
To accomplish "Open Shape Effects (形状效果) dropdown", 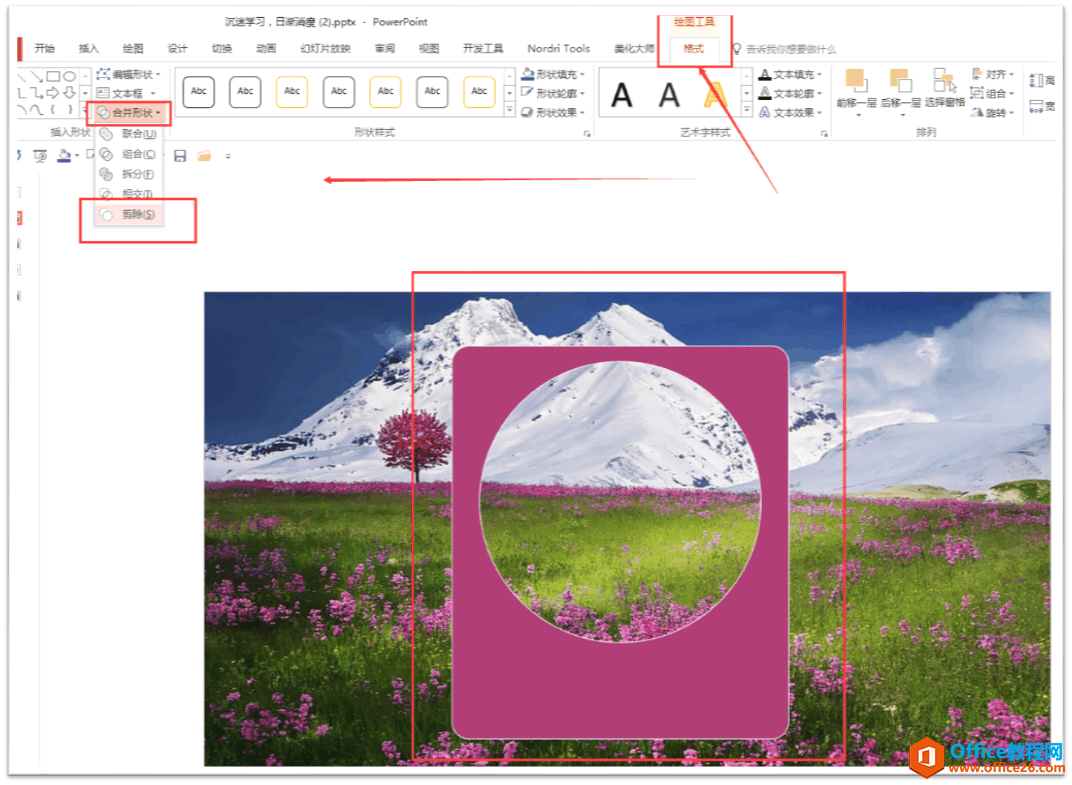I will 553,112.
